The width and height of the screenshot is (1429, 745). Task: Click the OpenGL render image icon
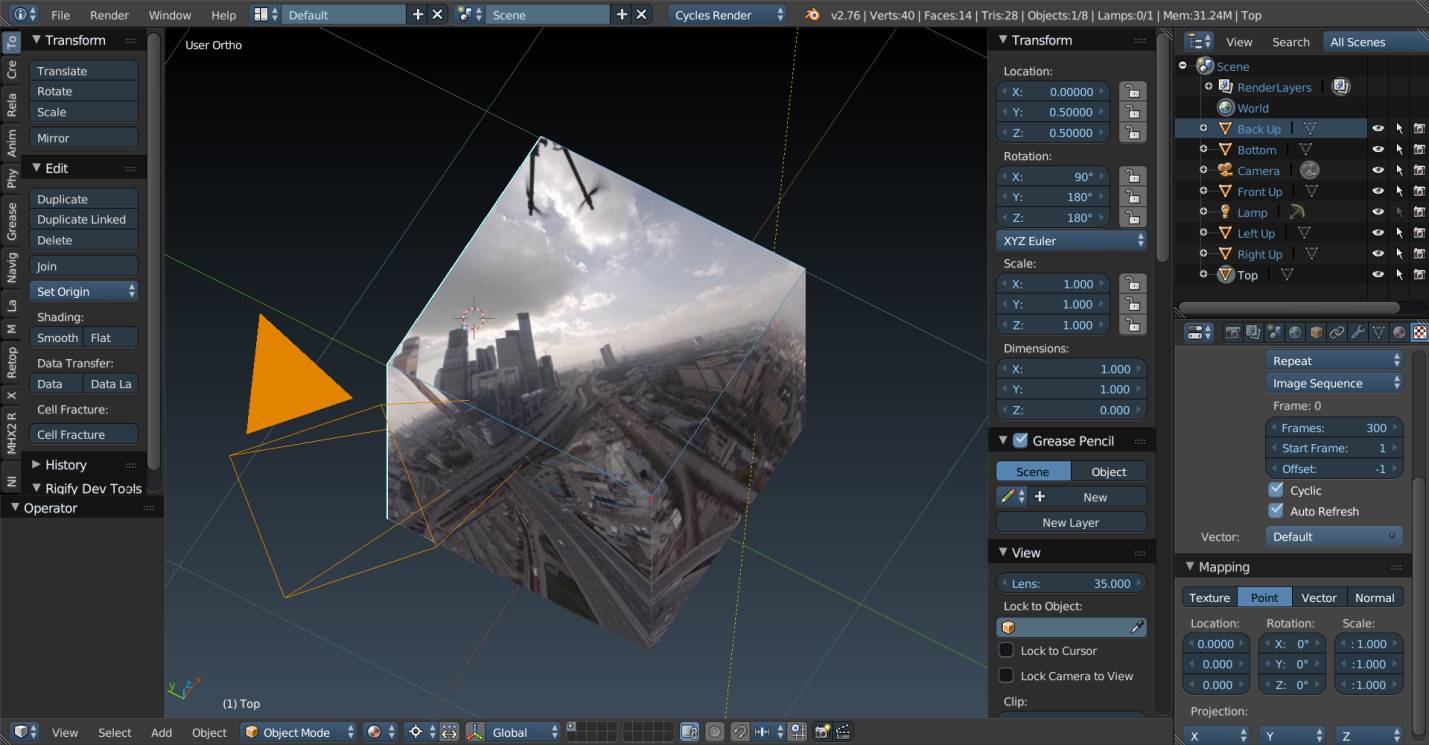[x=822, y=732]
